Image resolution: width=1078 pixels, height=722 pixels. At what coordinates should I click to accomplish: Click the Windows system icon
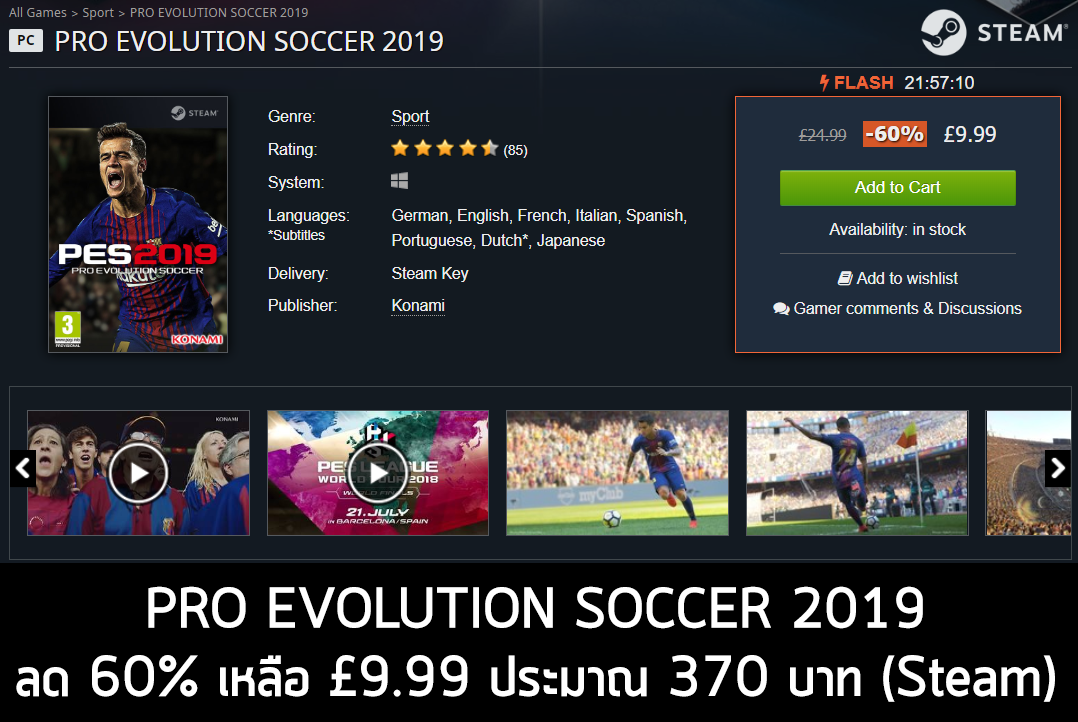[399, 181]
